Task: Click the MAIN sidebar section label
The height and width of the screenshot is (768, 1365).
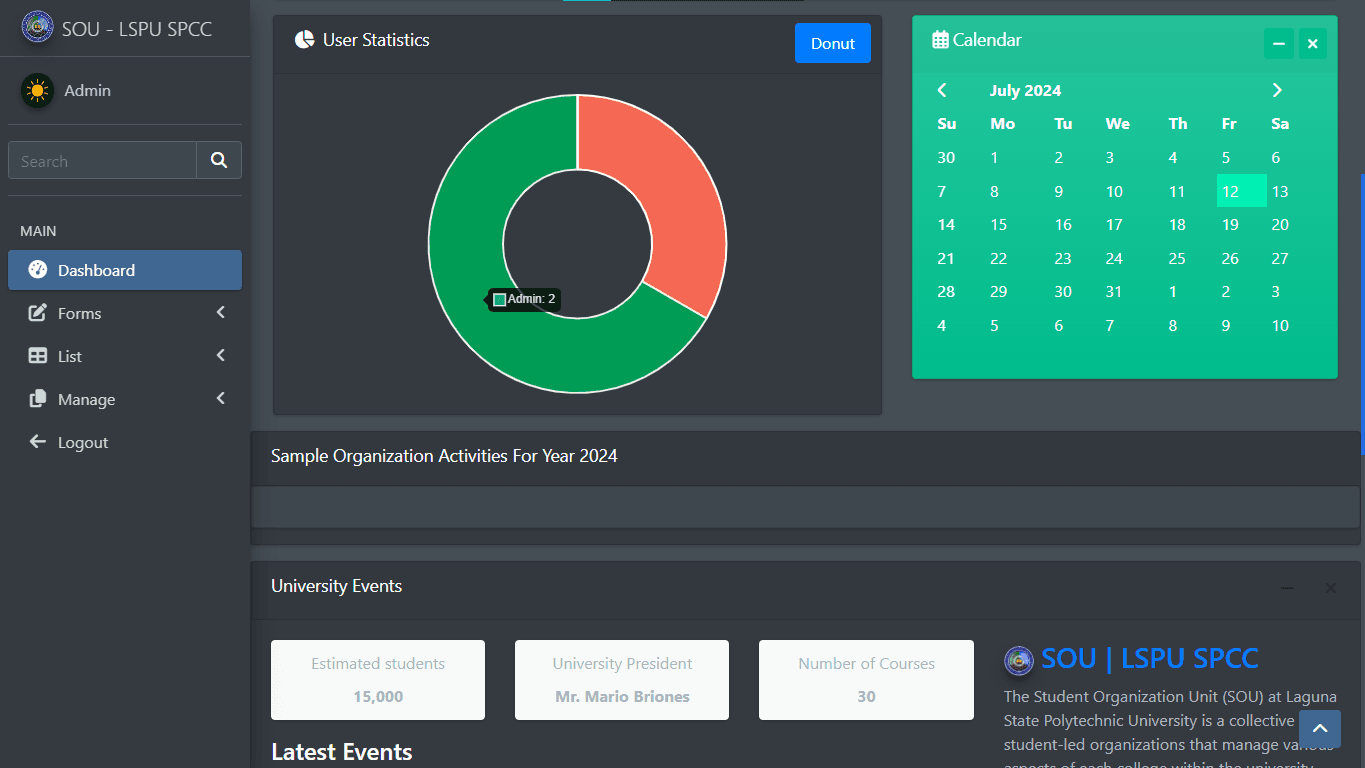Action: pyautogui.click(x=38, y=231)
